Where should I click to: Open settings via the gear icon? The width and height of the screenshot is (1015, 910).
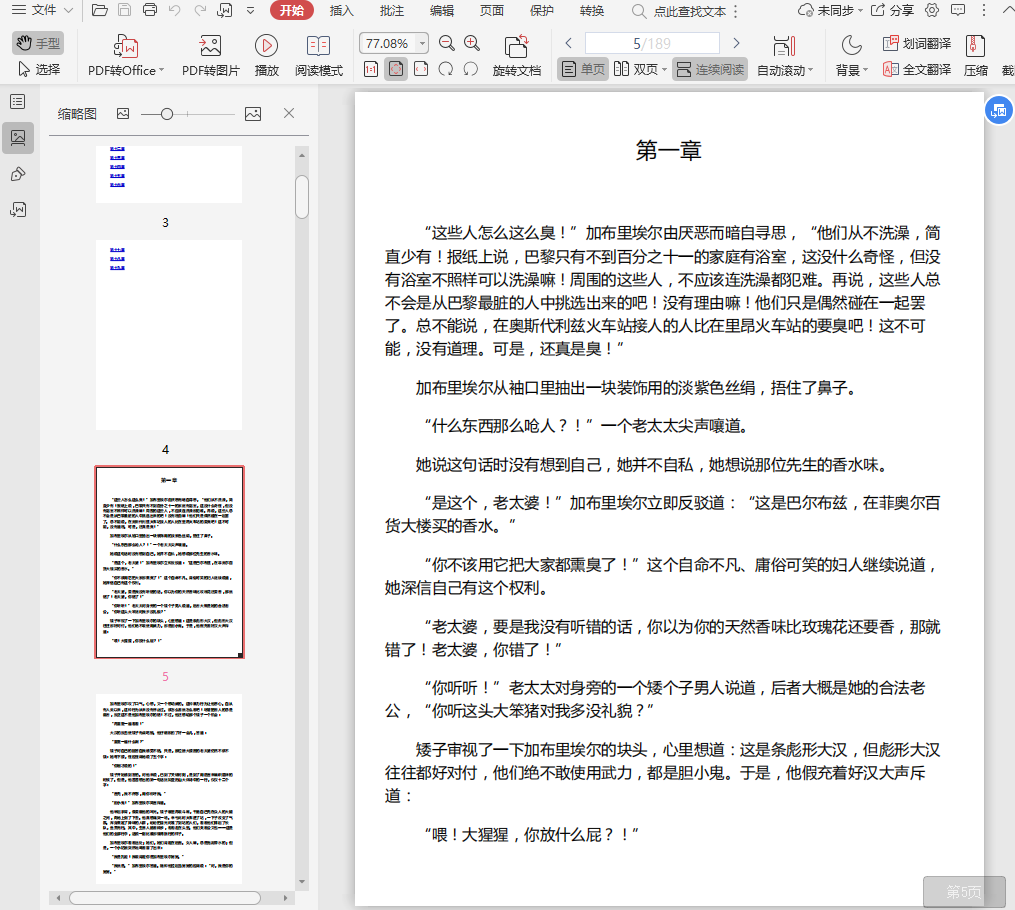932,10
